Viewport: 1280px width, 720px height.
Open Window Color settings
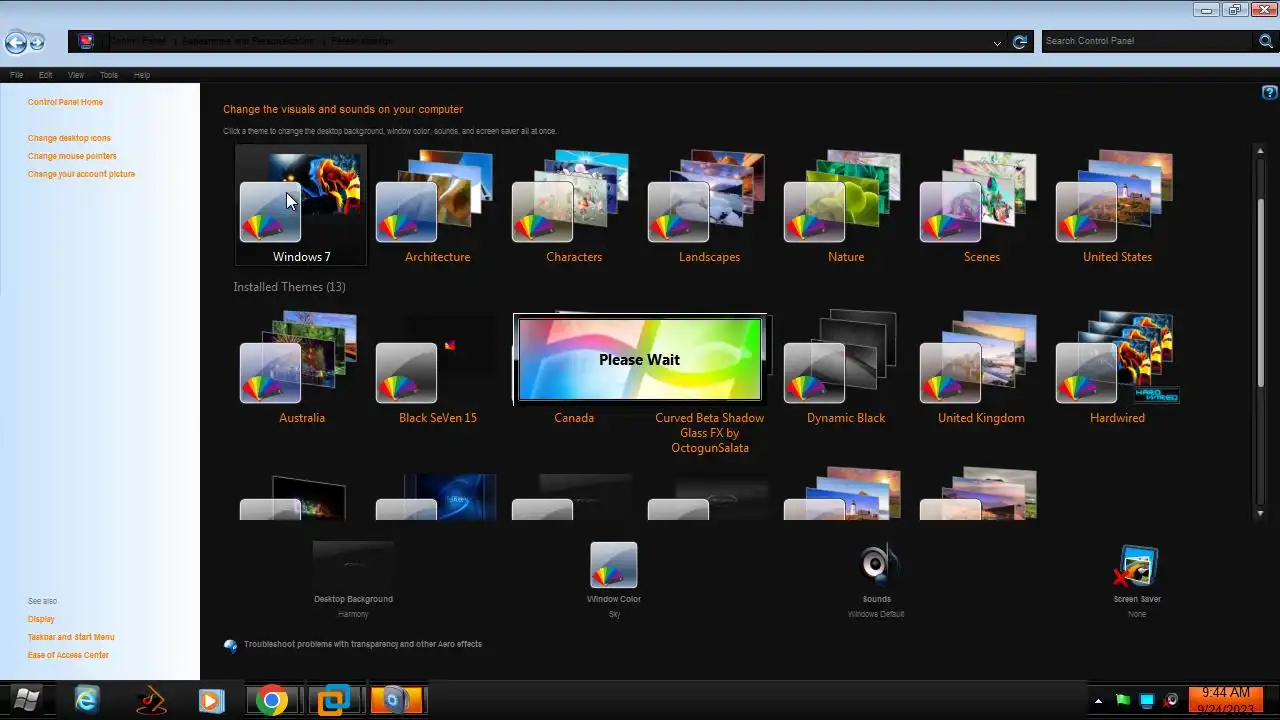pyautogui.click(x=613, y=579)
